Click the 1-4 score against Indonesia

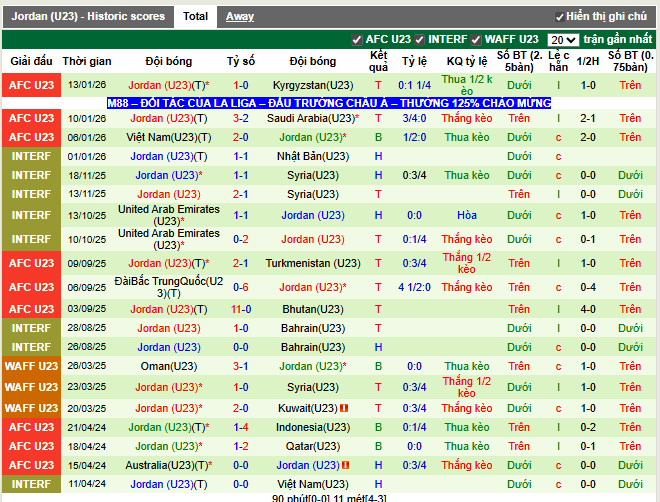click(x=241, y=428)
